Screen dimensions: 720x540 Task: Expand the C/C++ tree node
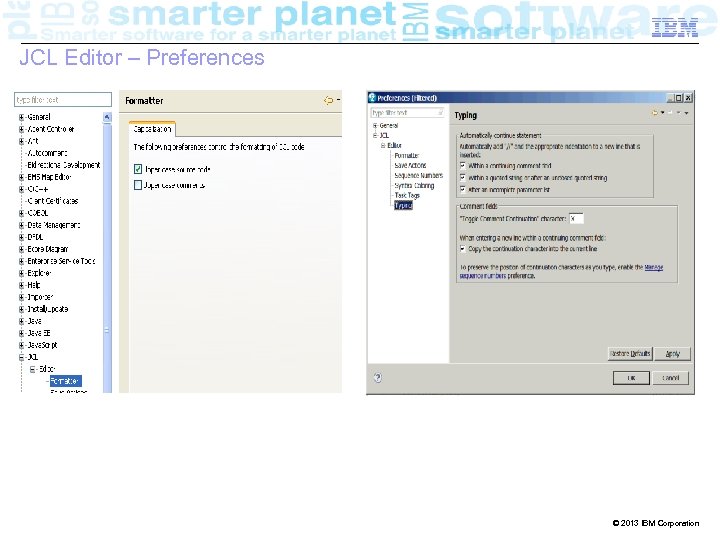pos(21,189)
